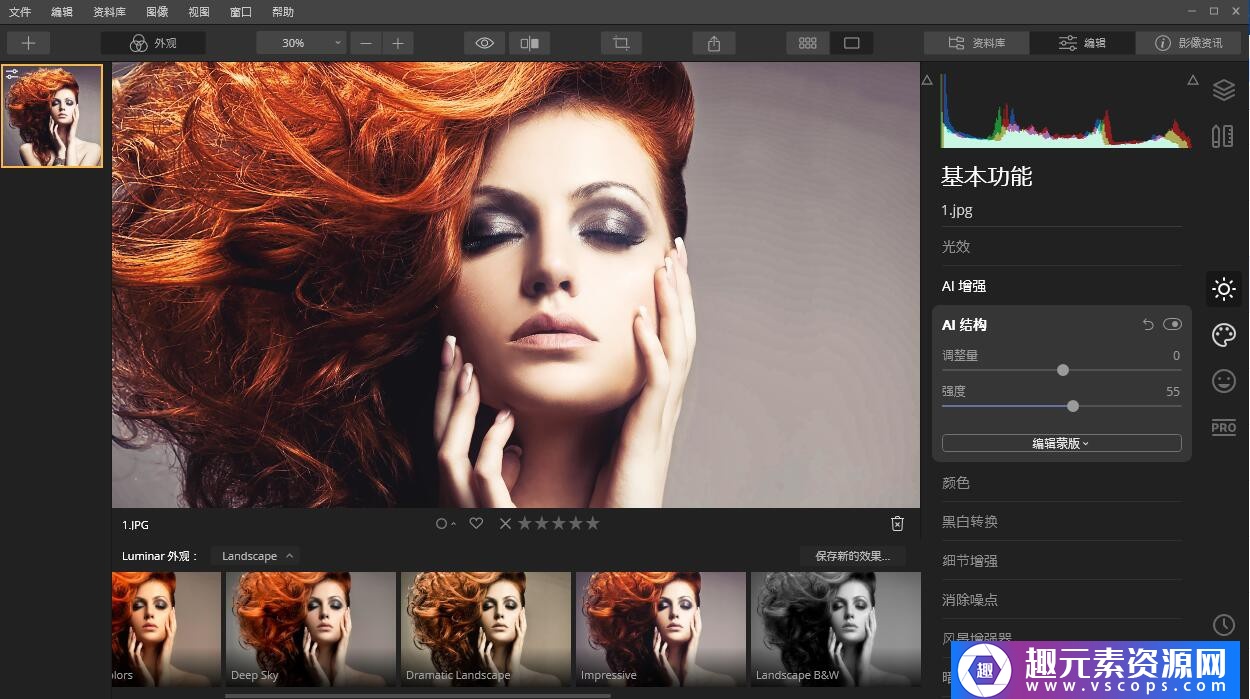Toggle AI 结构 filter visibility
The height and width of the screenshot is (699, 1250).
pos(1172,325)
